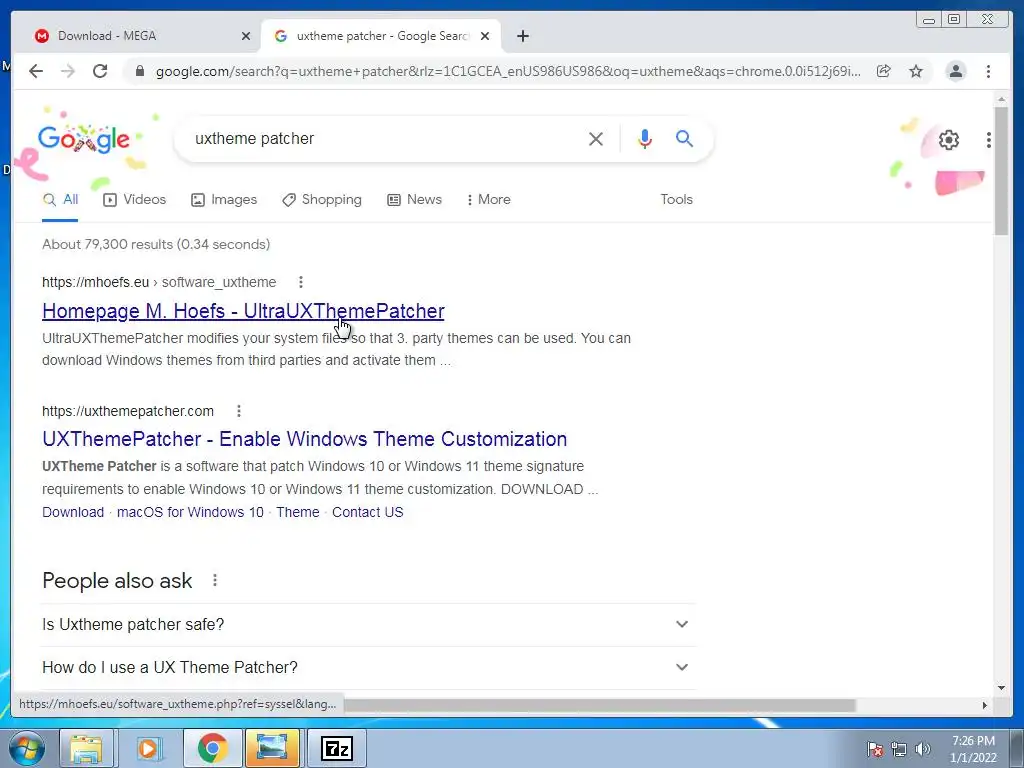Close the uxtheme patcher Google Search tab

pyautogui.click(x=485, y=36)
